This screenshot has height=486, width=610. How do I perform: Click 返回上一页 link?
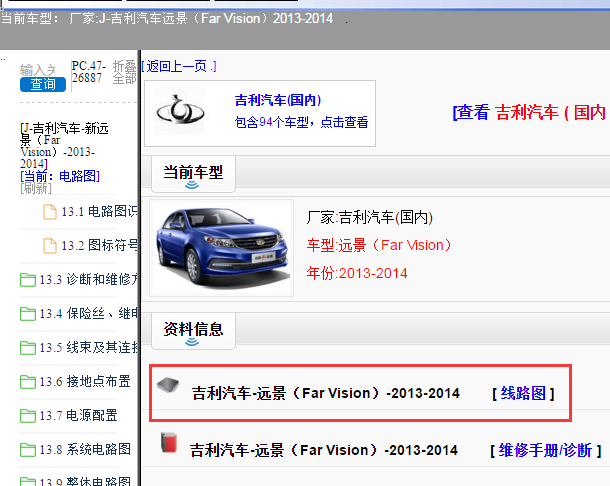click(x=179, y=67)
